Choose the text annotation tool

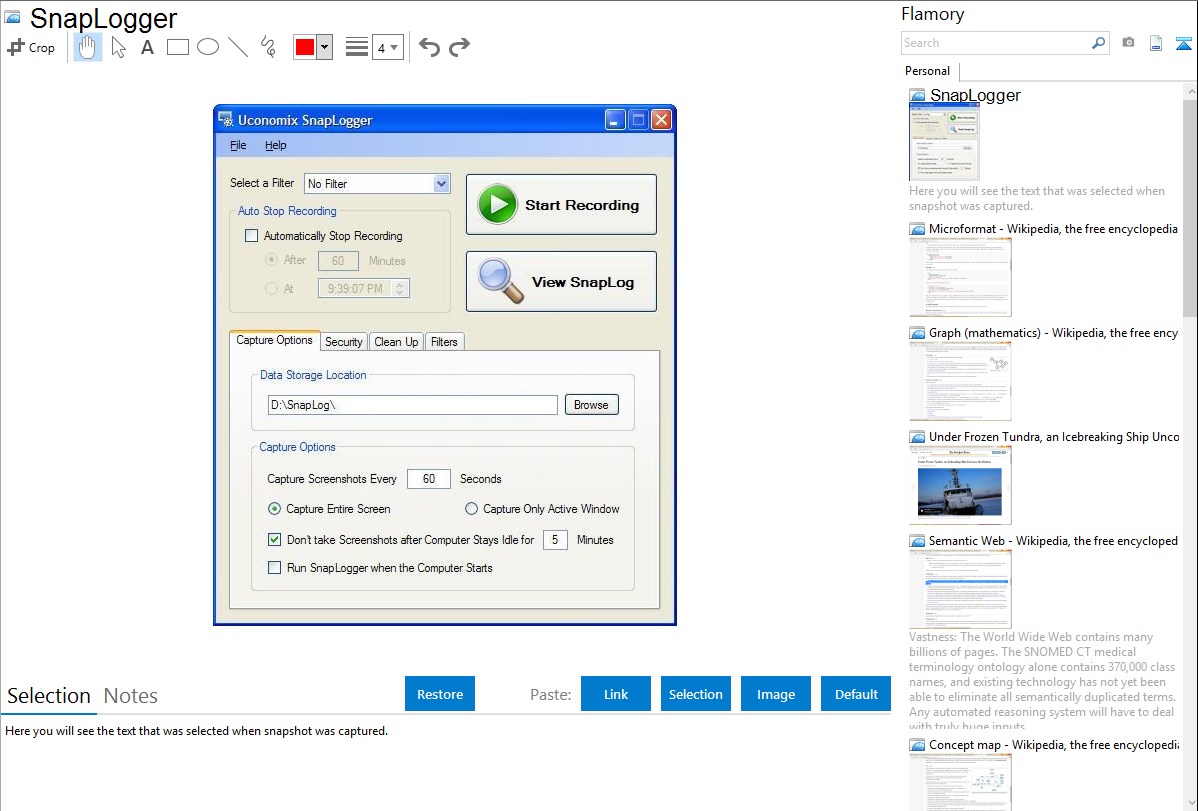(147, 47)
